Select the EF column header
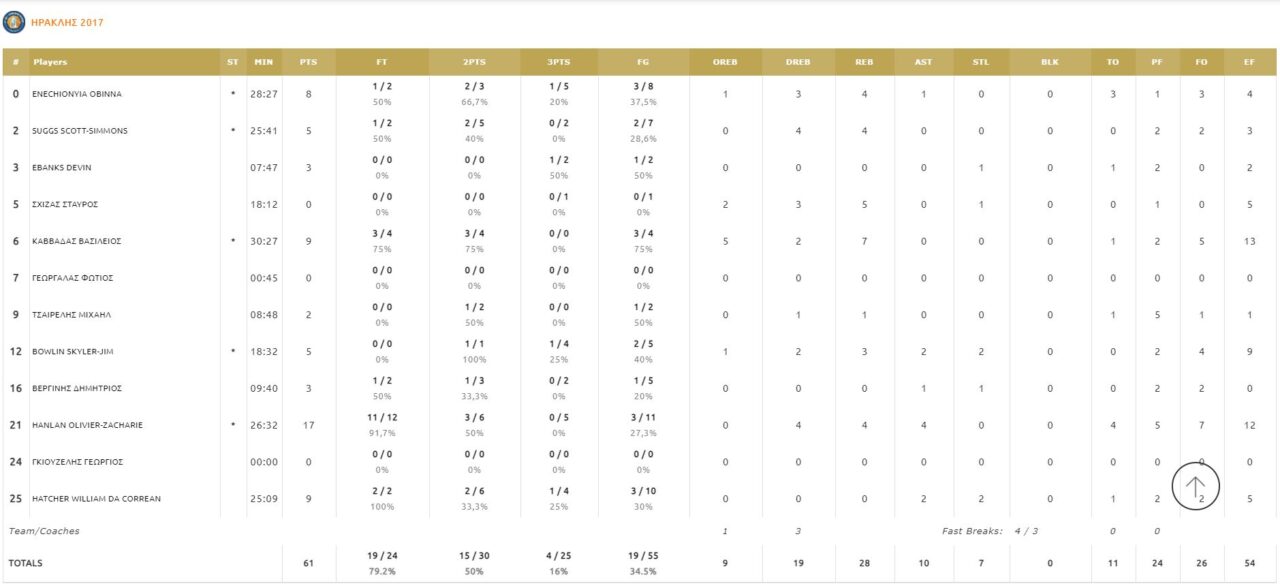 [x=1249, y=62]
